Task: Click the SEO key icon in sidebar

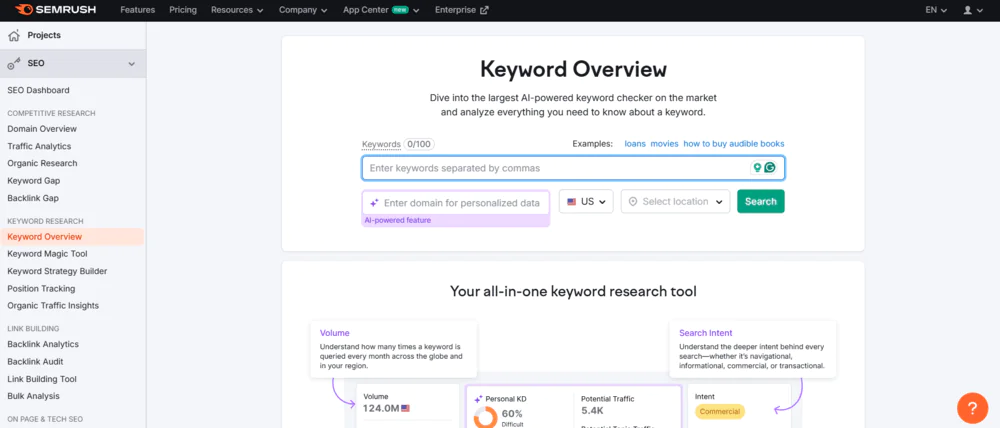Action: pyautogui.click(x=14, y=64)
